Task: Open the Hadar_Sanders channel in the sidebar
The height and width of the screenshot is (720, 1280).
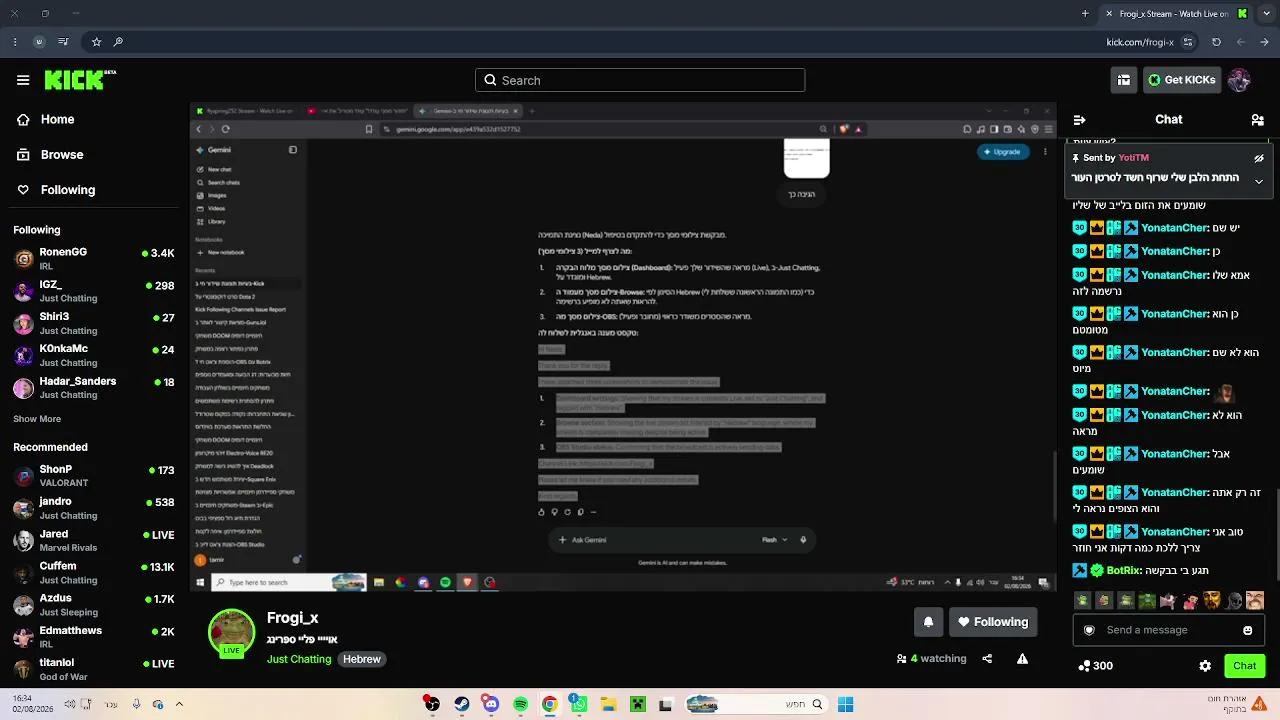Action: tap(95, 387)
